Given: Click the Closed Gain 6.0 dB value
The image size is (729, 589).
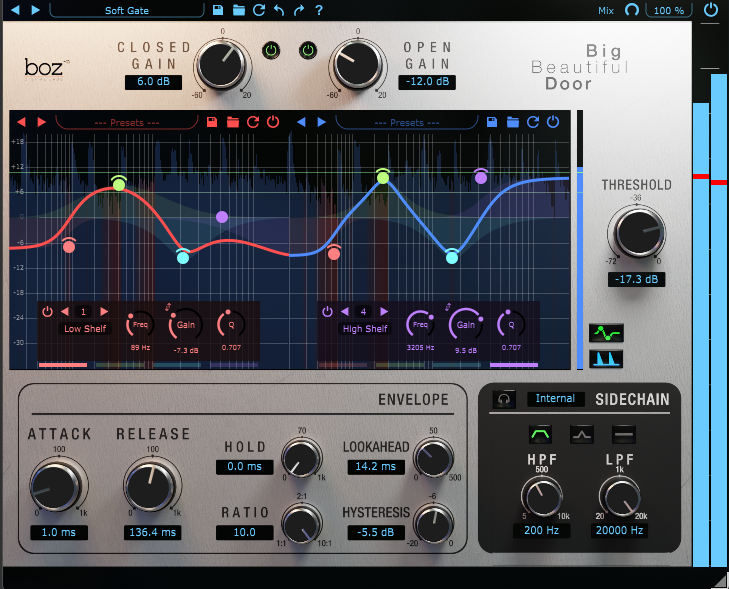Looking at the screenshot, I should (153, 82).
